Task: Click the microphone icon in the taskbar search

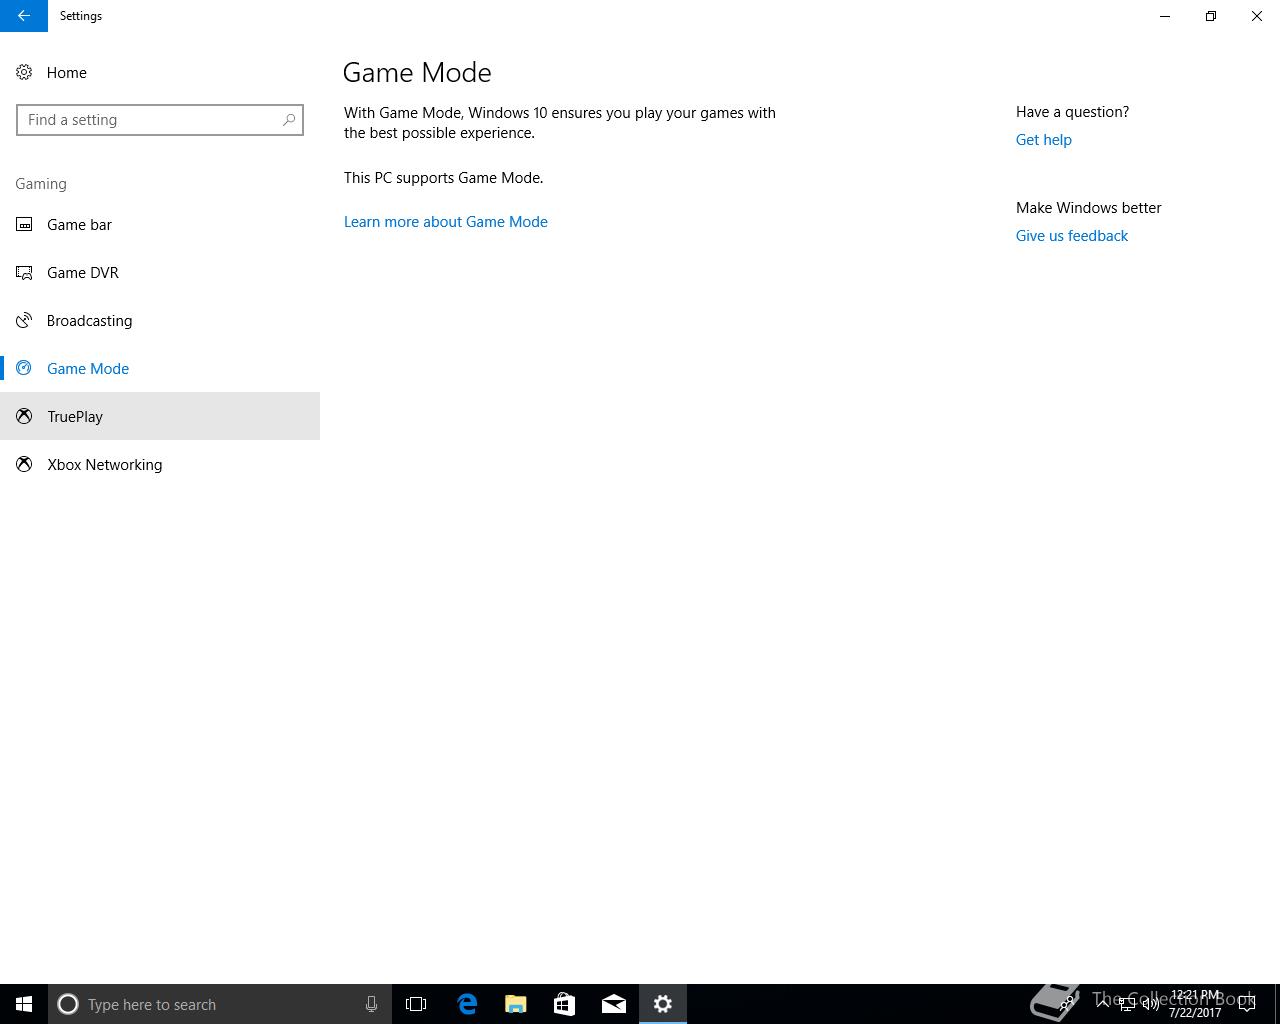Action: tap(371, 1004)
